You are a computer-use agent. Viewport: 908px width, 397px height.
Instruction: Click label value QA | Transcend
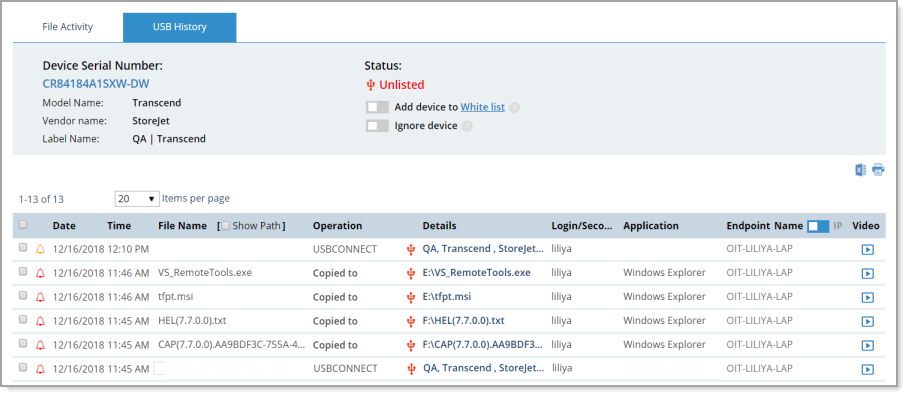point(169,139)
